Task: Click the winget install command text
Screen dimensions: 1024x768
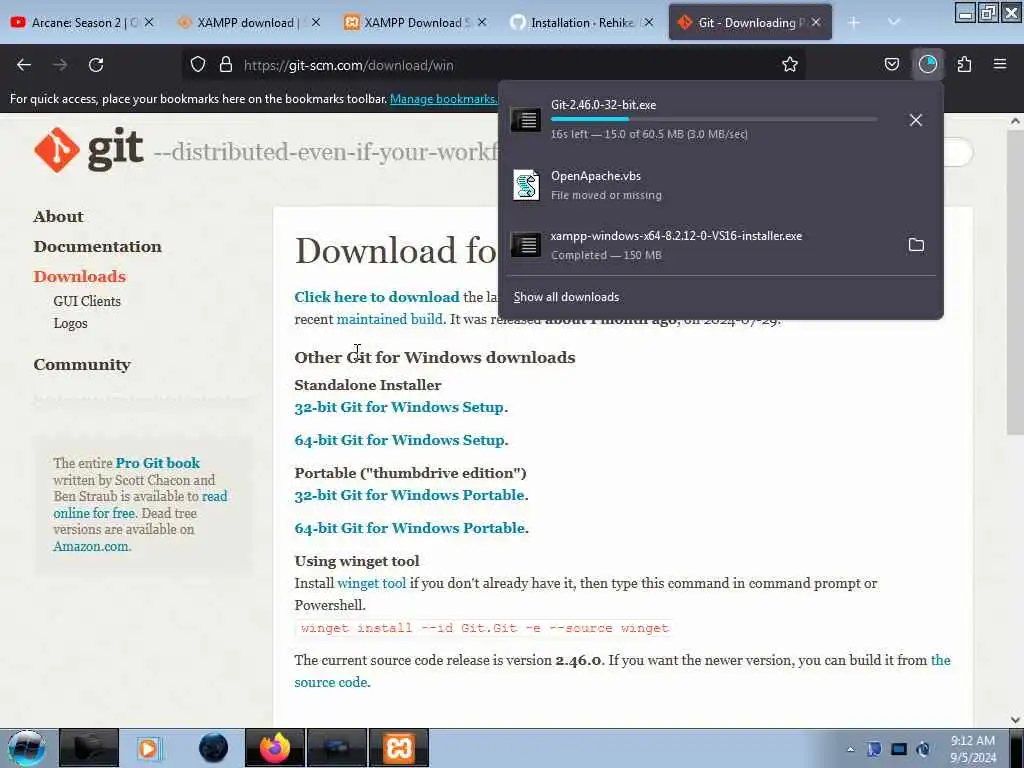Action: [x=485, y=628]
